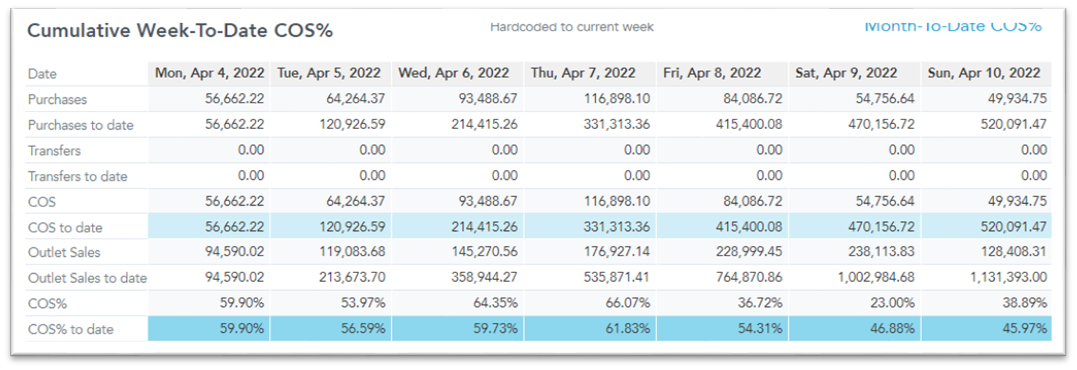Select the Sat, Apr 9, 2022 column header
Viewport: 1077px width, 370px height.
(x=854, y=73)
